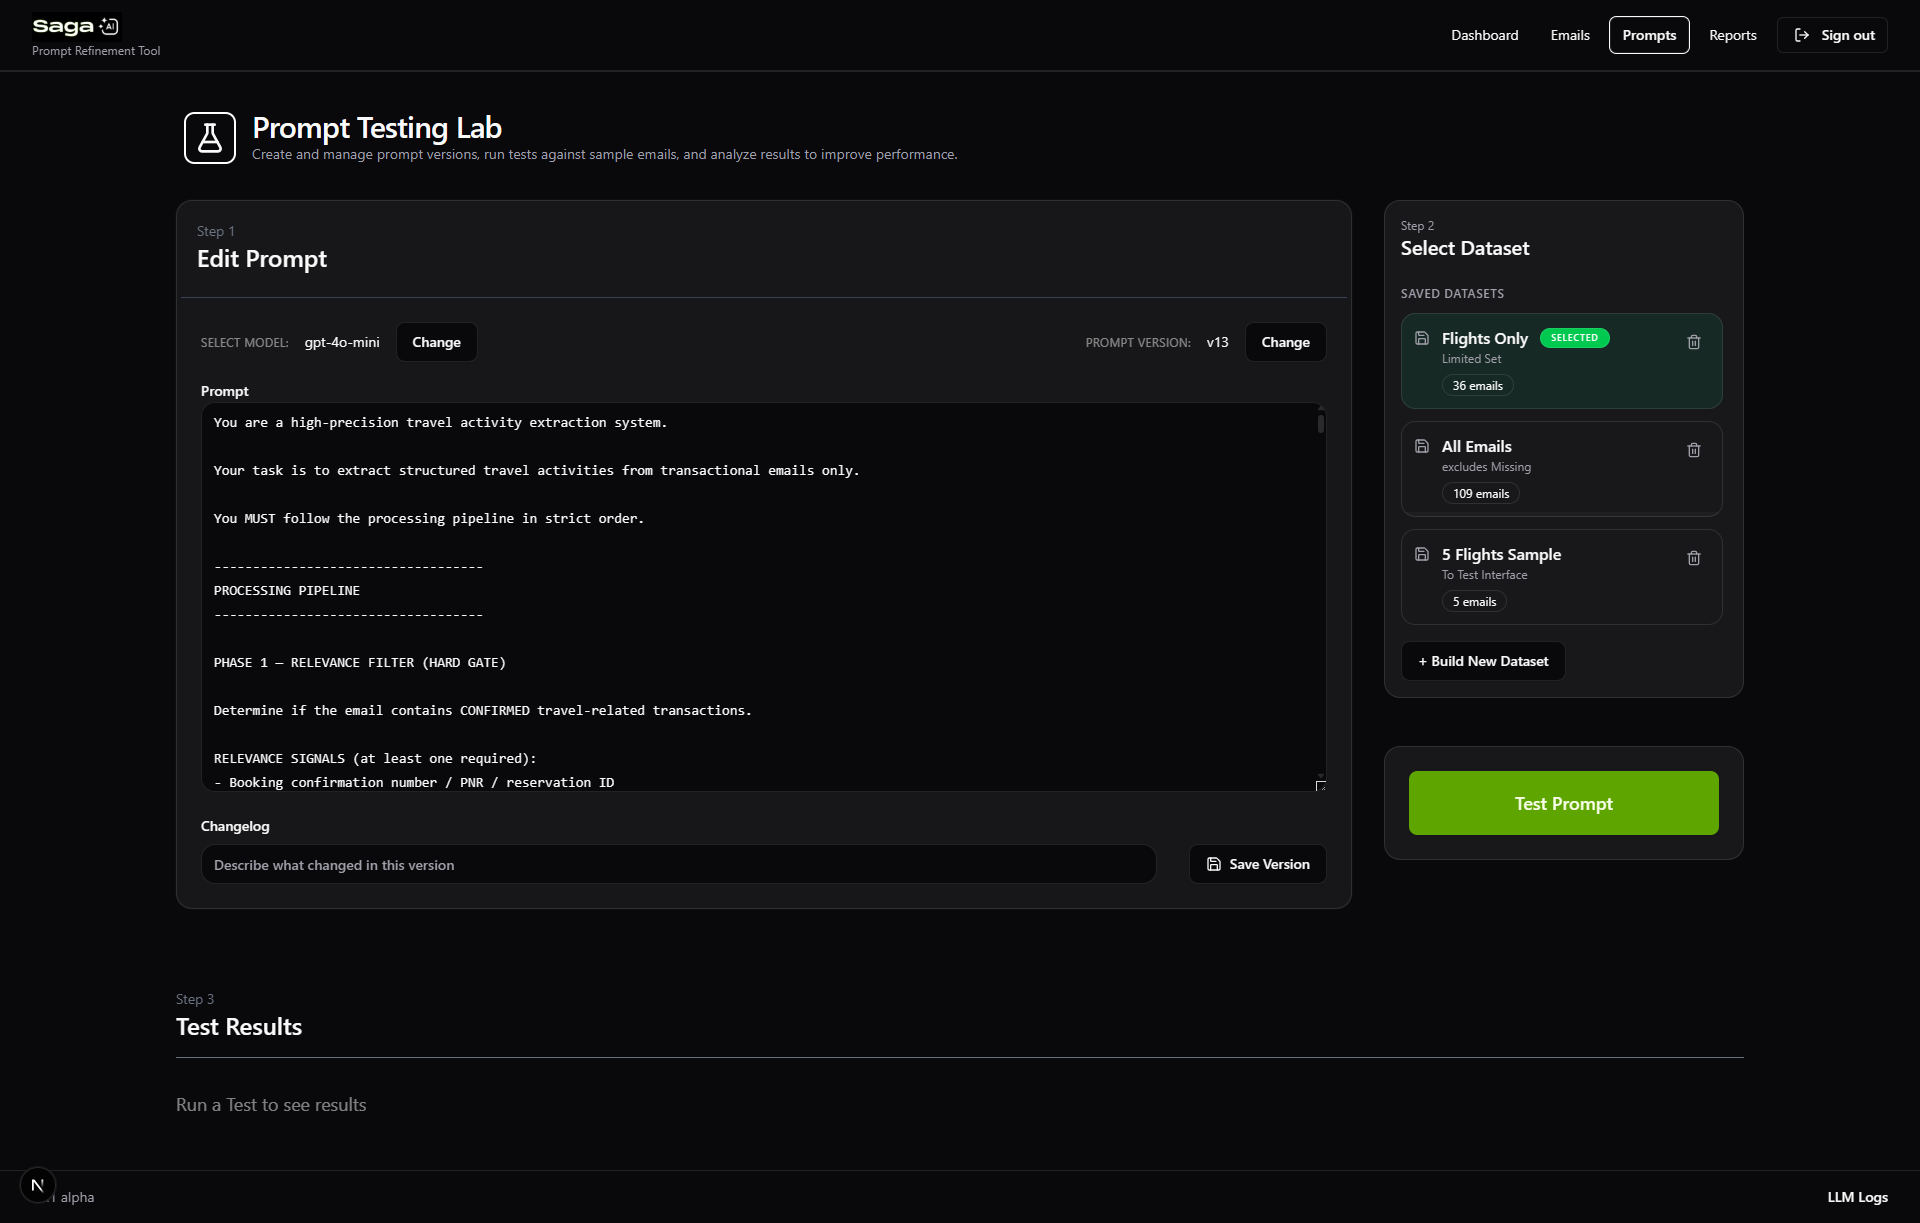Click the save icon on All Emails card
This screenshot has width=1920, height=1223.
coord(1422,446)
